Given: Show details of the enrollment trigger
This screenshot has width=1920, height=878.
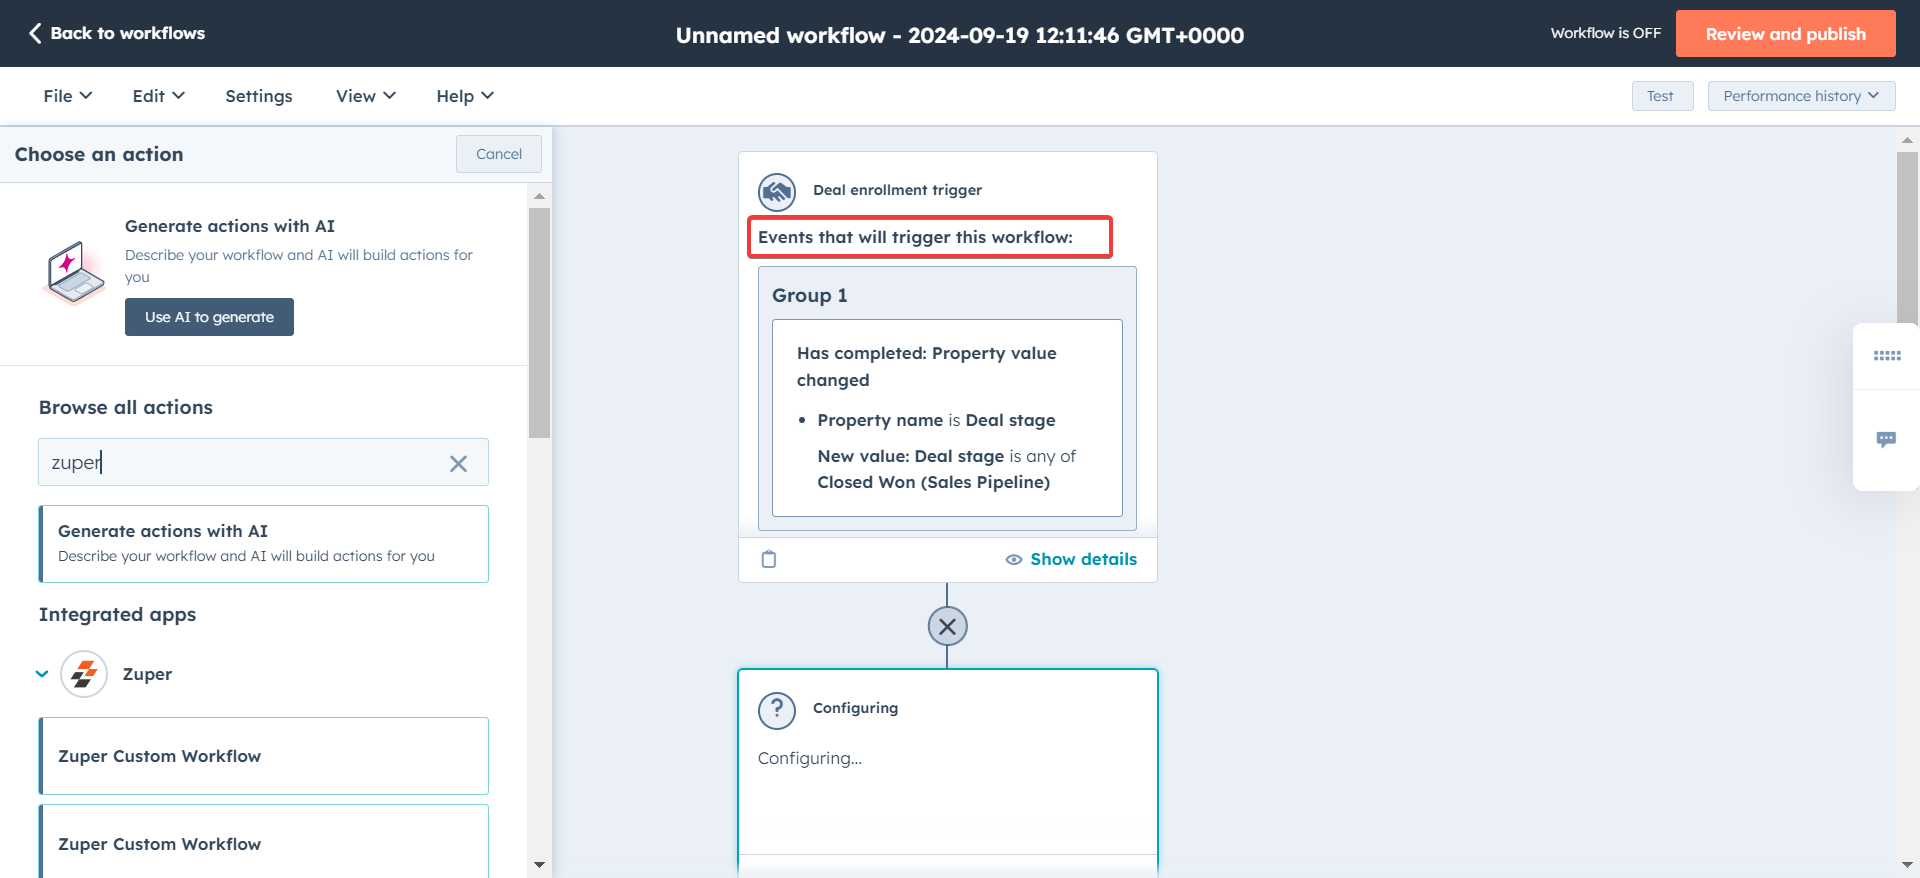Looking at the screenshot, I should pos(1071,559).
